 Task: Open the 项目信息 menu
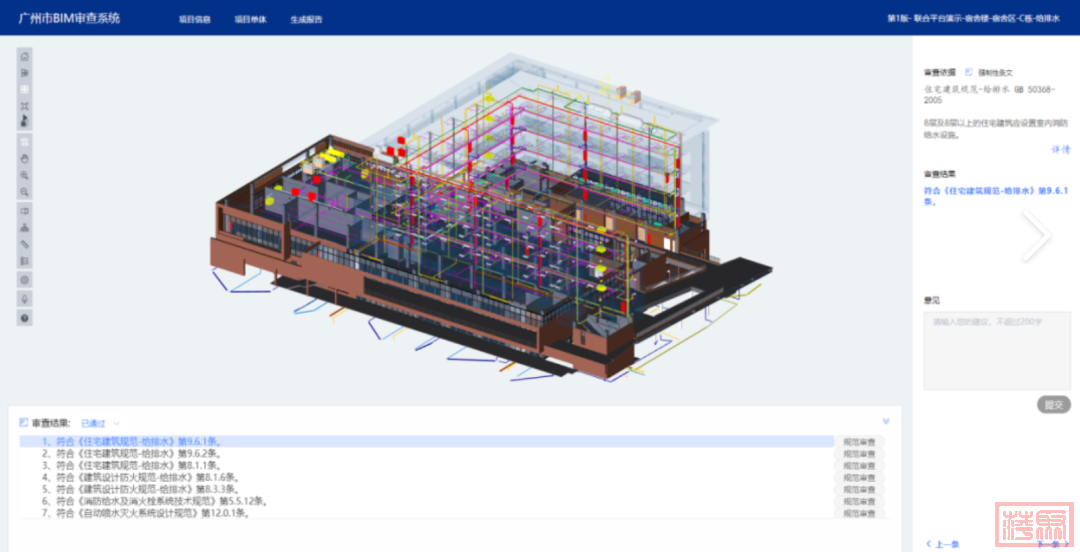pos(194,19)
